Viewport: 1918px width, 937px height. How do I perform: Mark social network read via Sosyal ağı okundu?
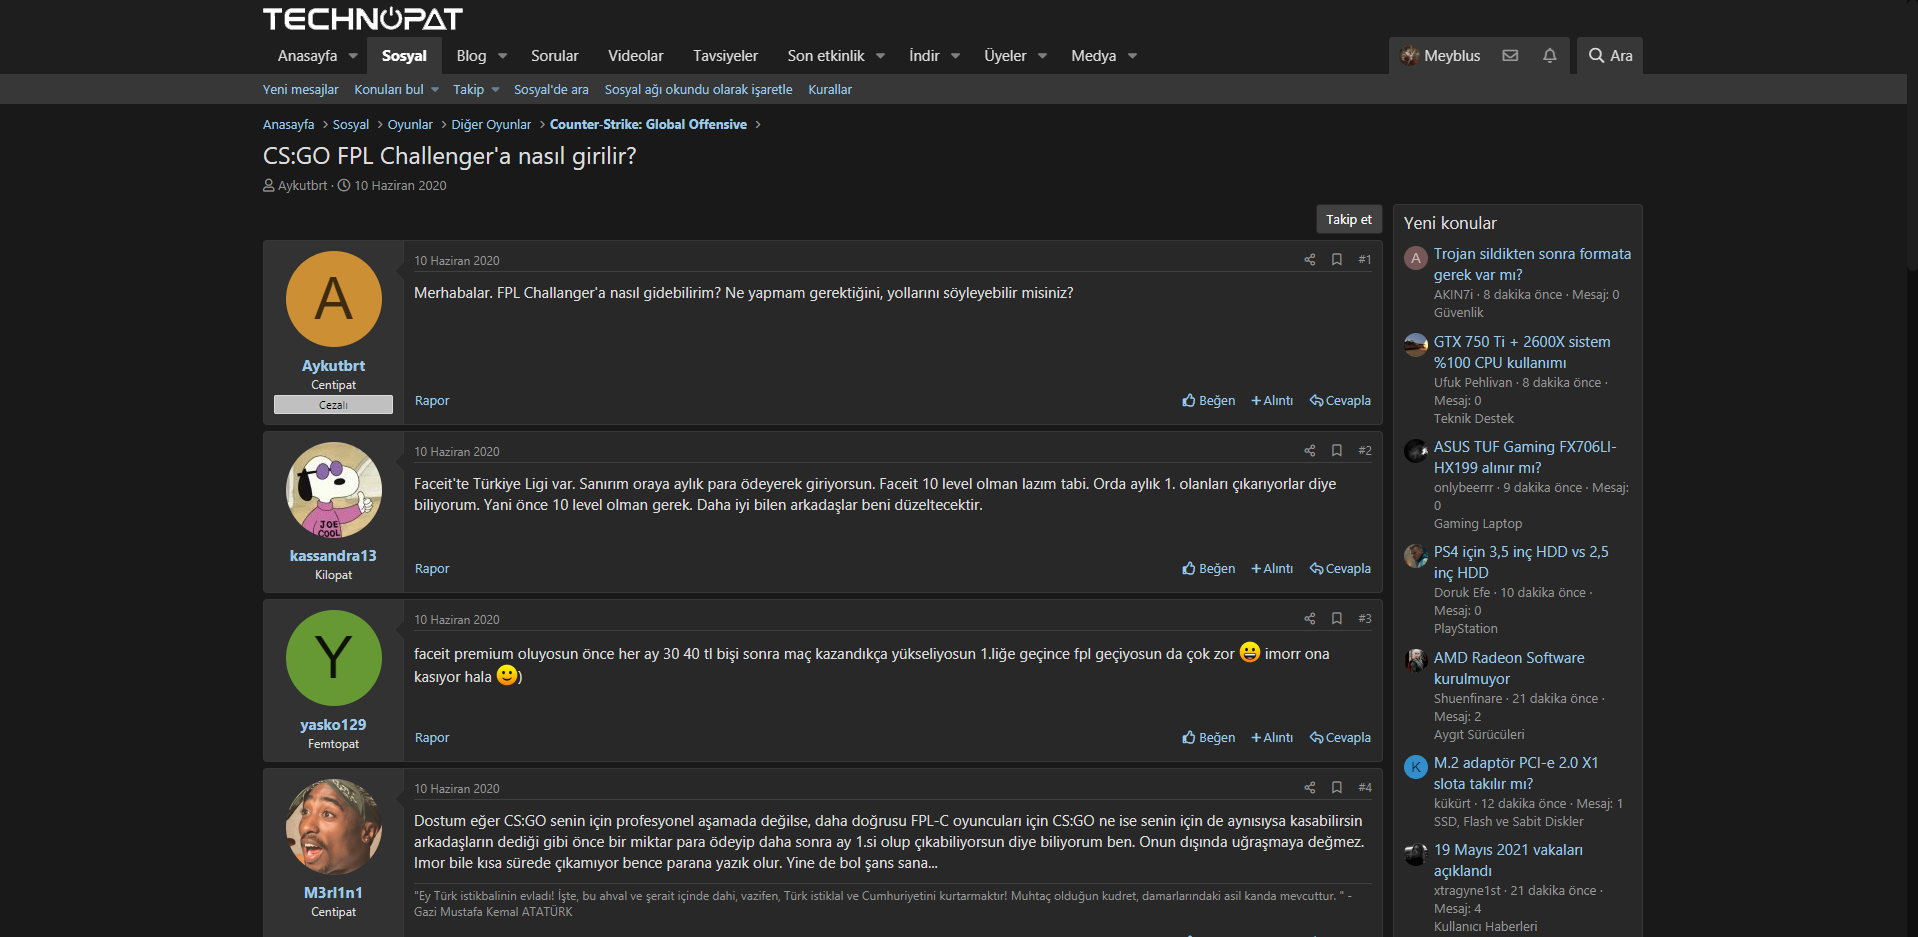699,90
